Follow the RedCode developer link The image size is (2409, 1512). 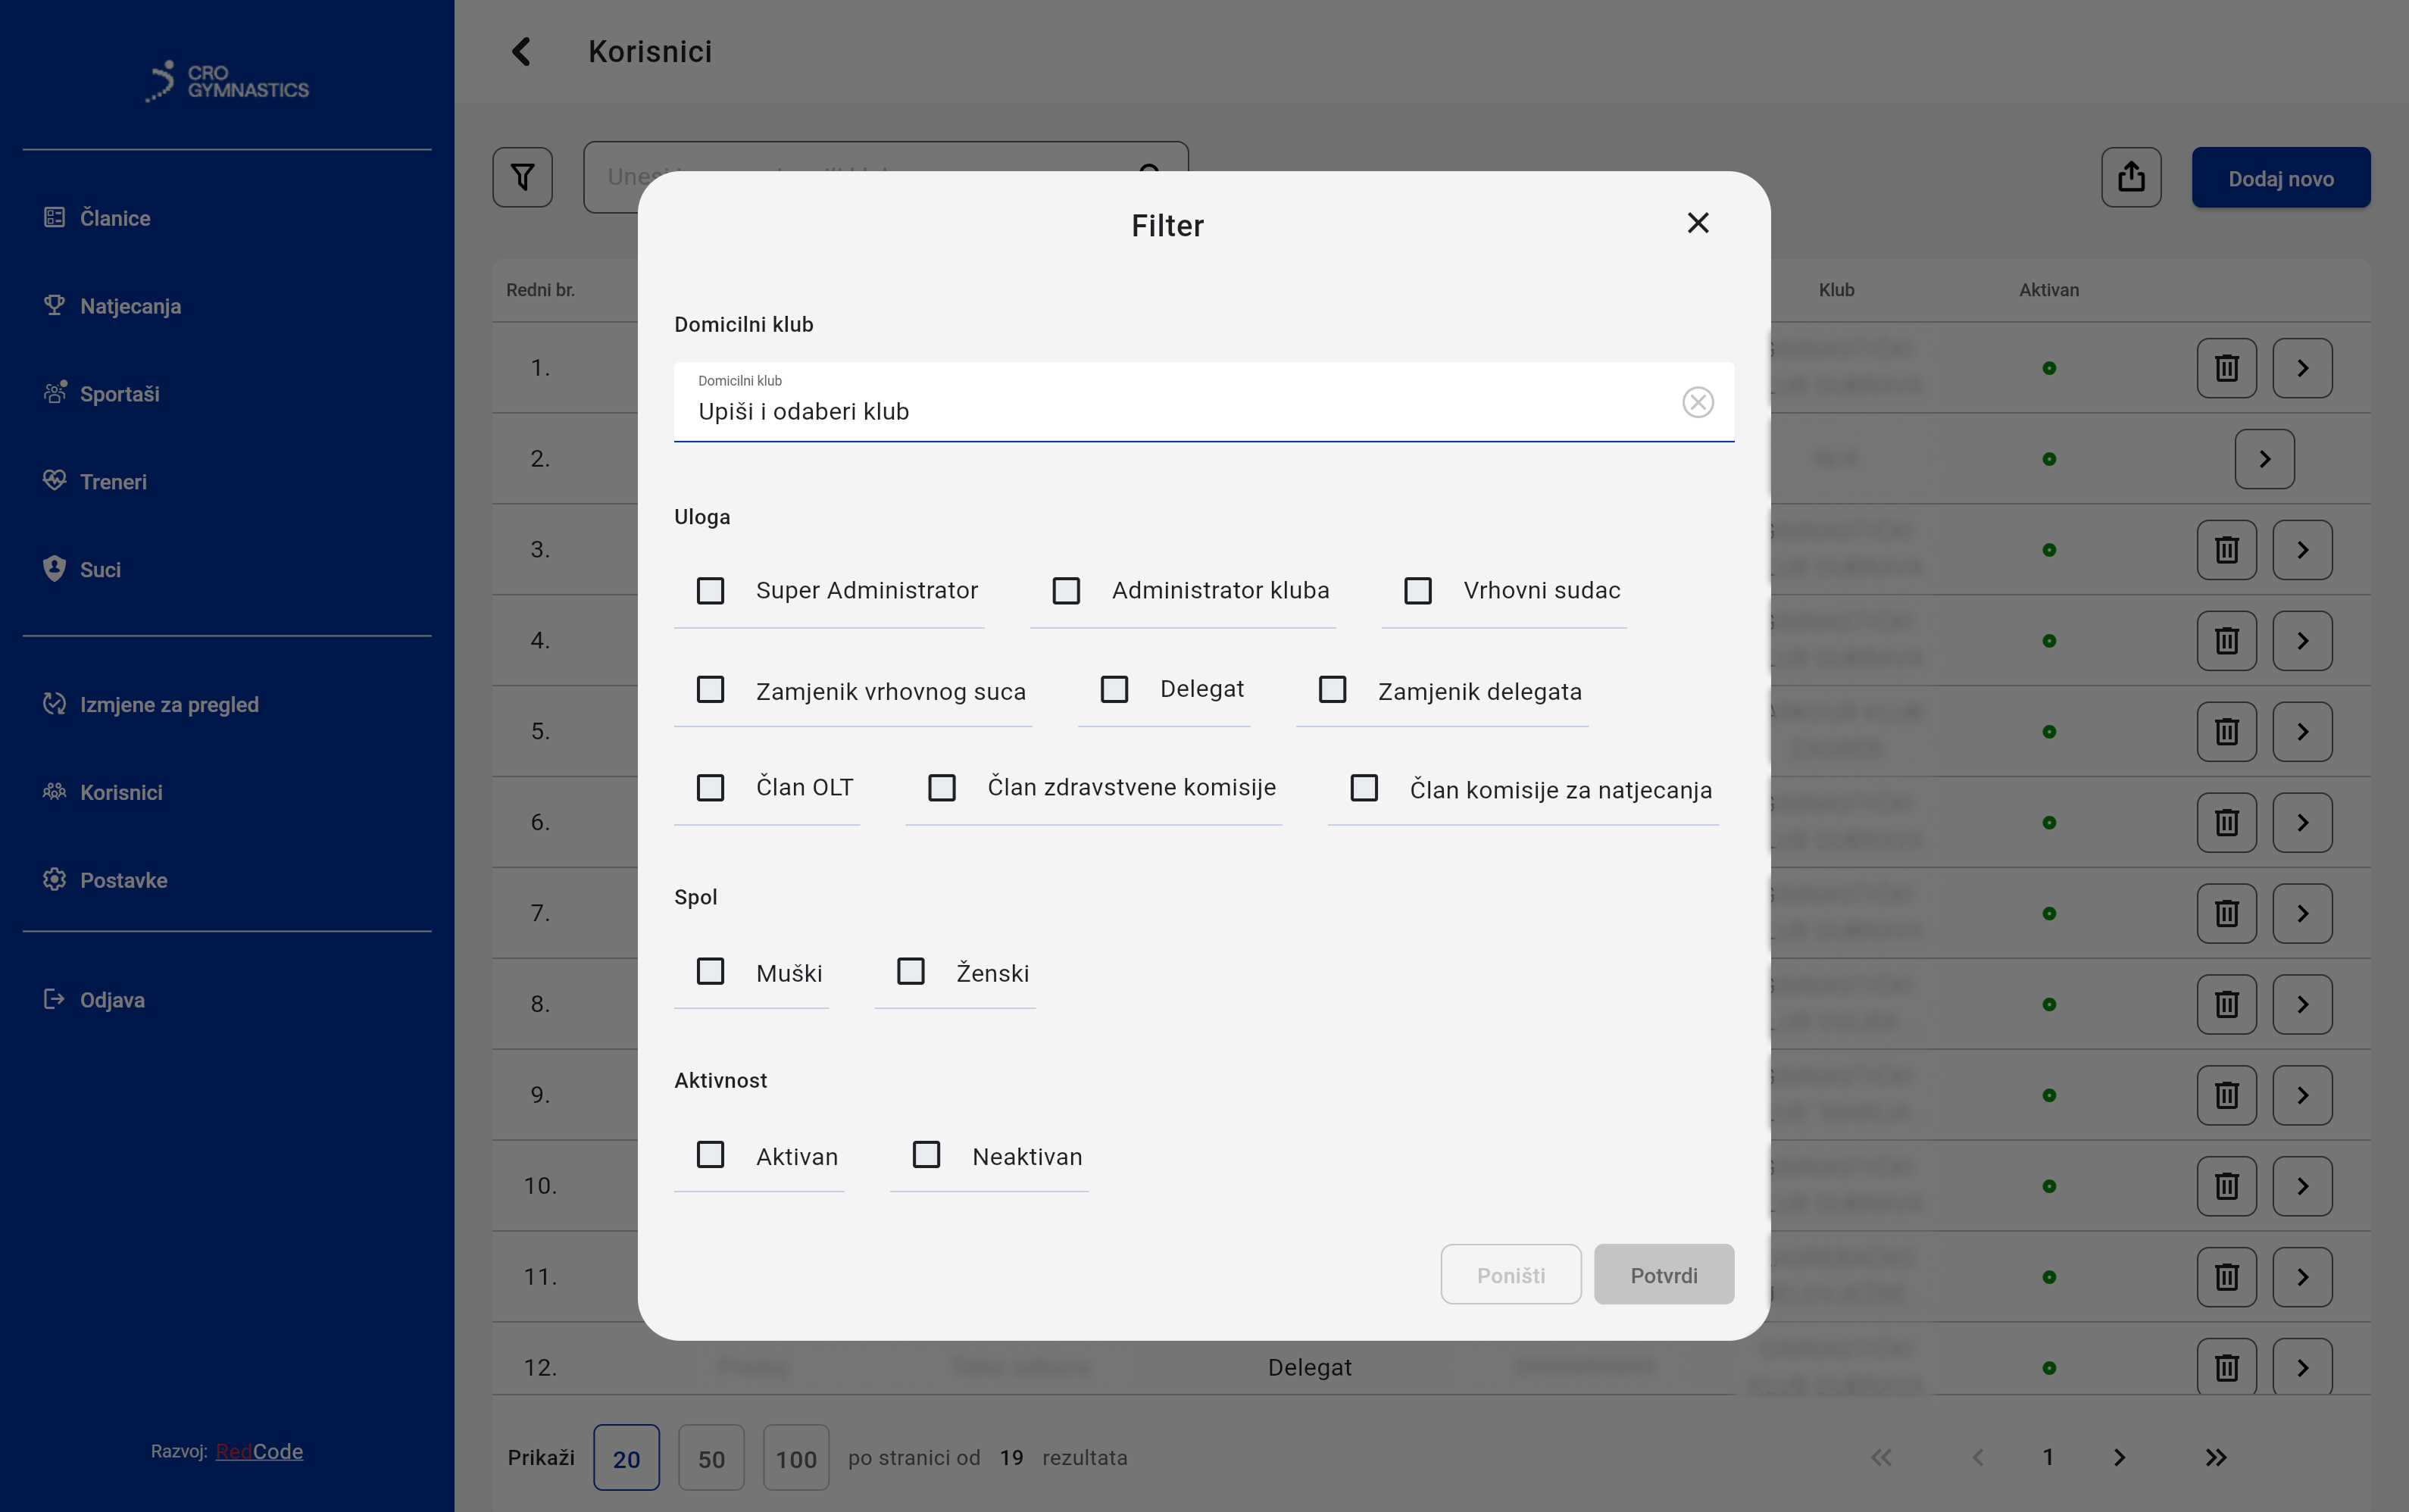click(259, 1451)
